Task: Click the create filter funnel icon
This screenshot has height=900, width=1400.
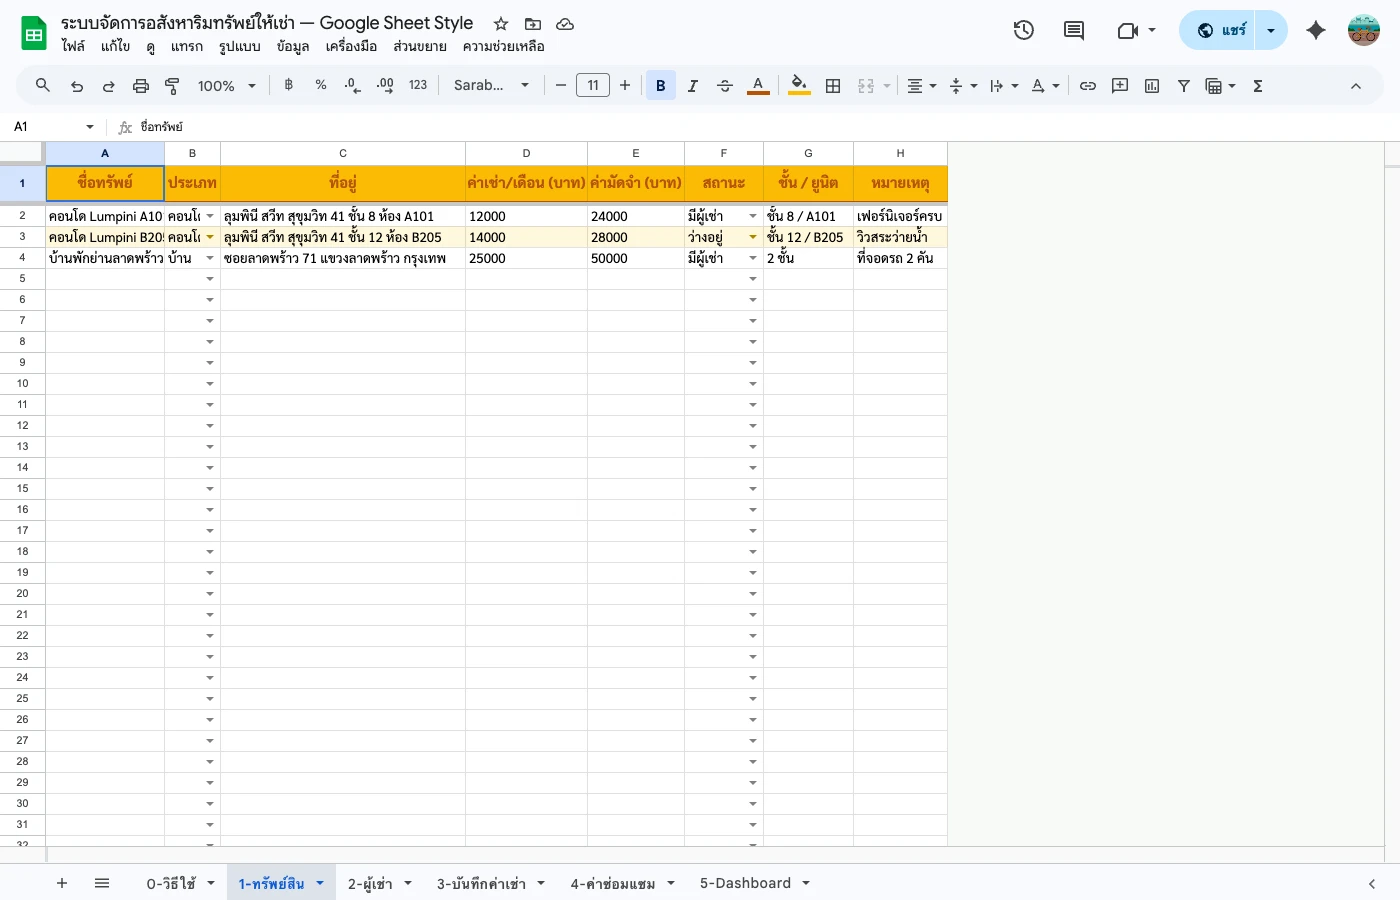Action: (1184, 86)
